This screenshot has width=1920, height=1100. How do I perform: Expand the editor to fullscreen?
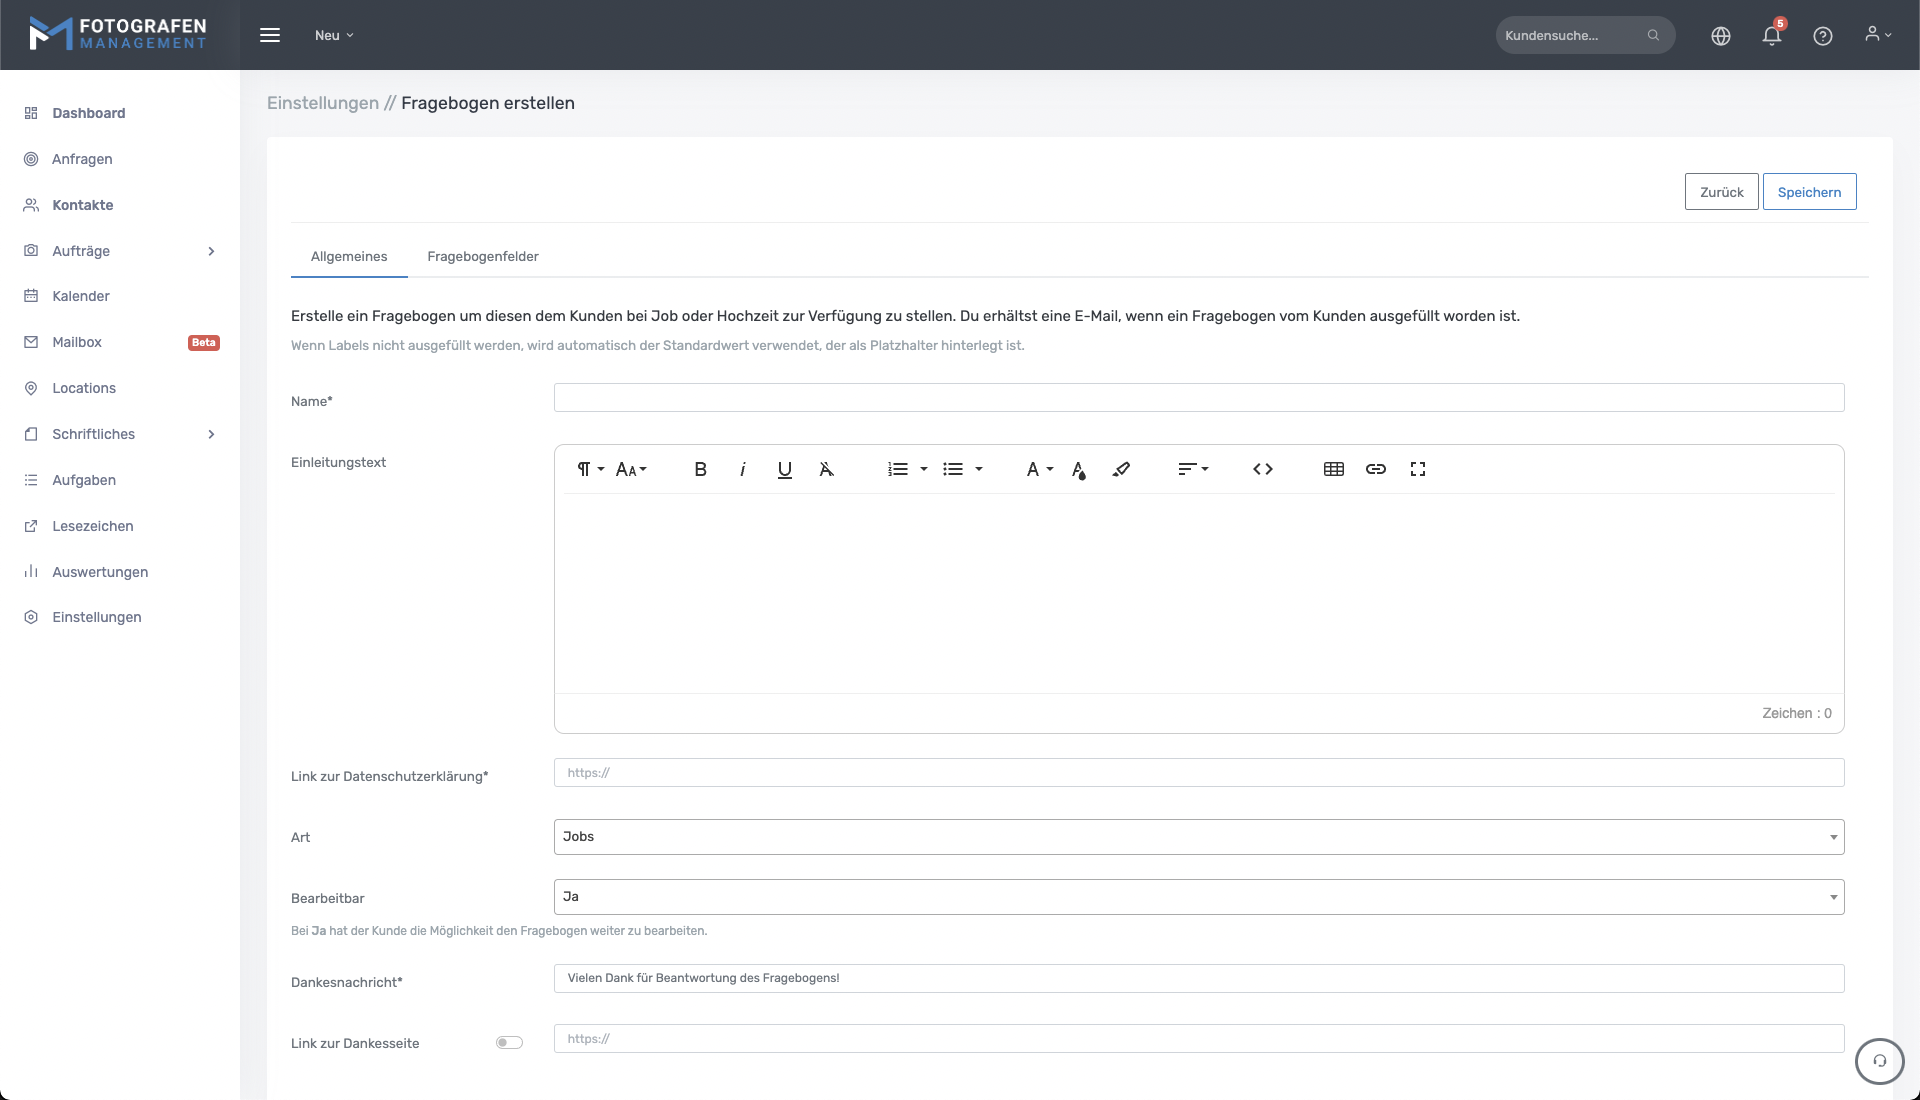[x=1417, y=469]
